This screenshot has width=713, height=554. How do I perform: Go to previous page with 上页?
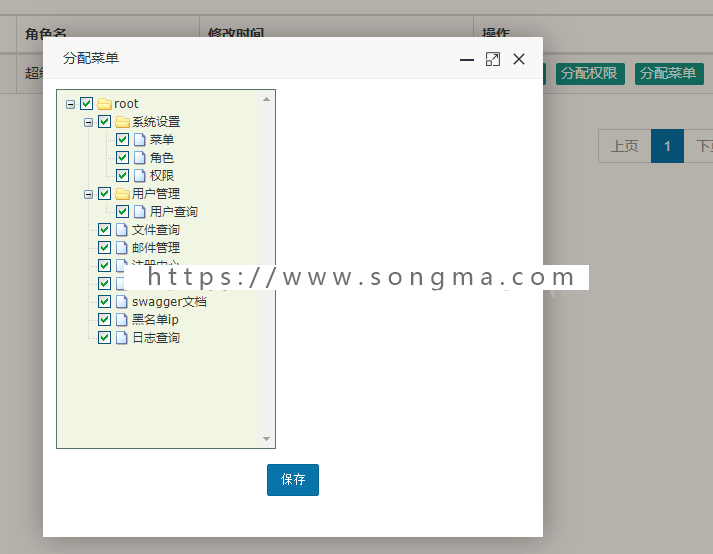click(625, 146)
